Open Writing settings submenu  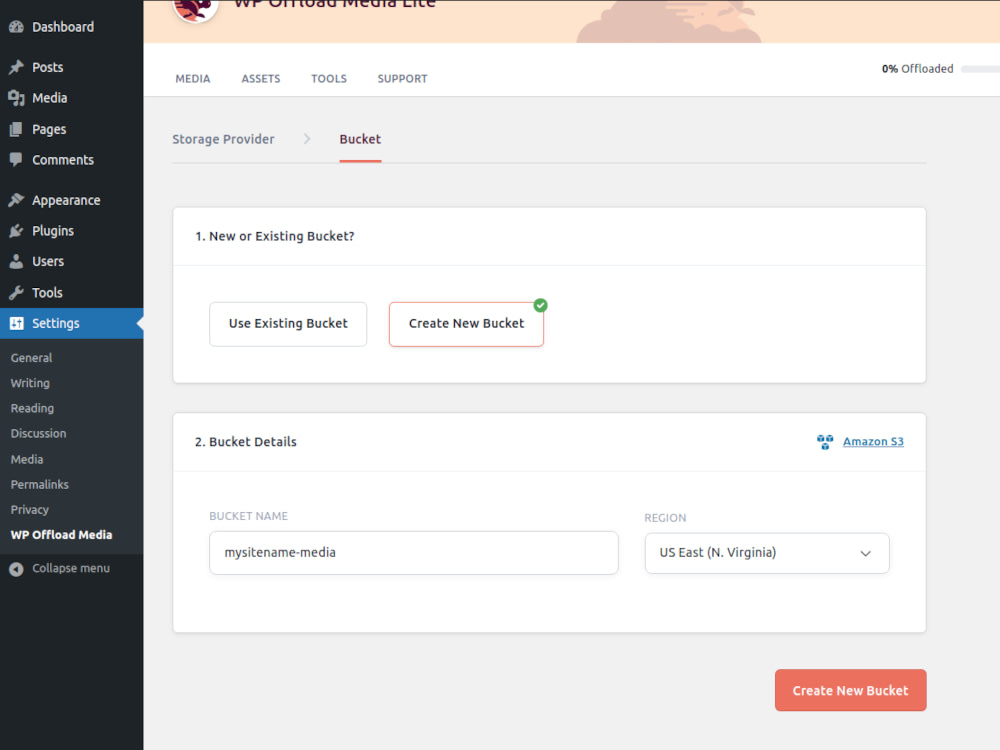coord(30,383)
